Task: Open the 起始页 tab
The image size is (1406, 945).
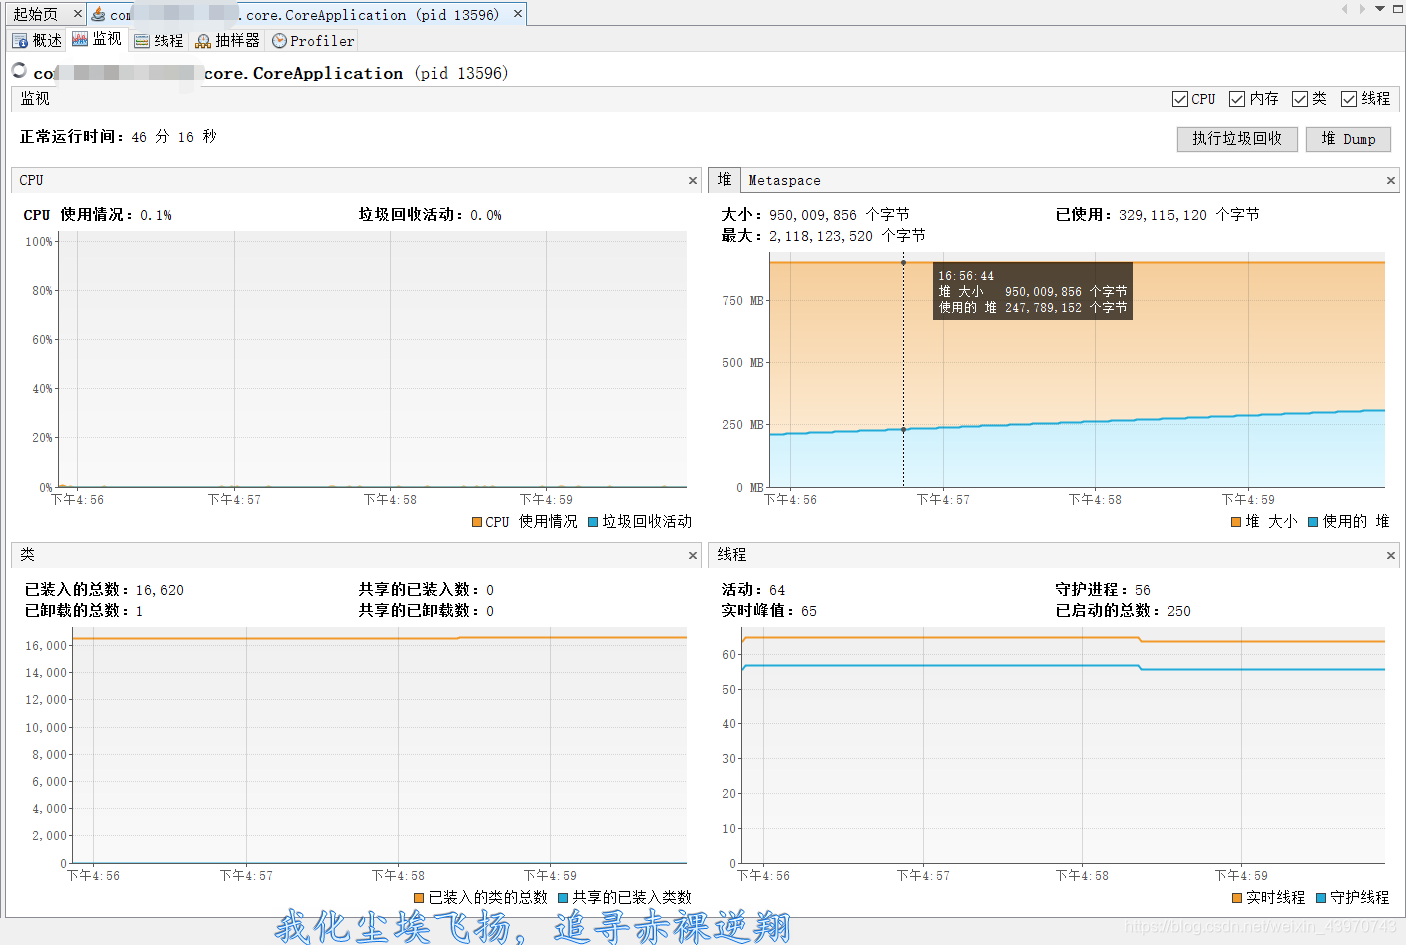Action: click(35, 13)
